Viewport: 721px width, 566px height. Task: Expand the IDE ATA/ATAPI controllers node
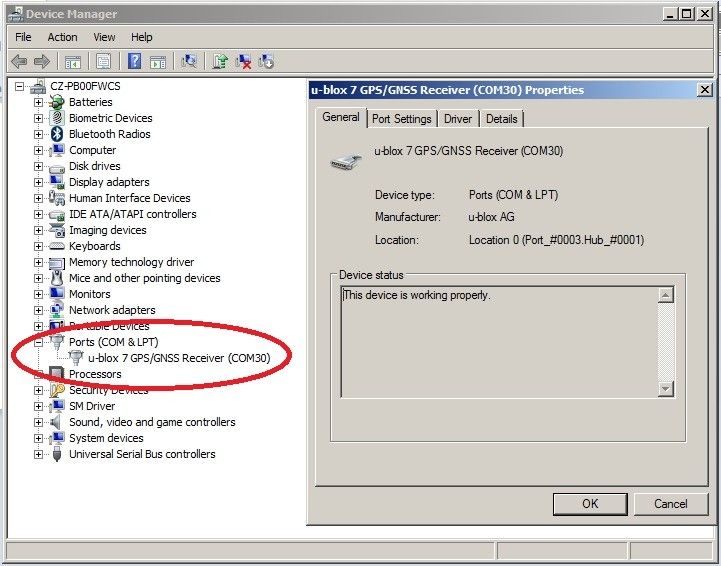39,214
